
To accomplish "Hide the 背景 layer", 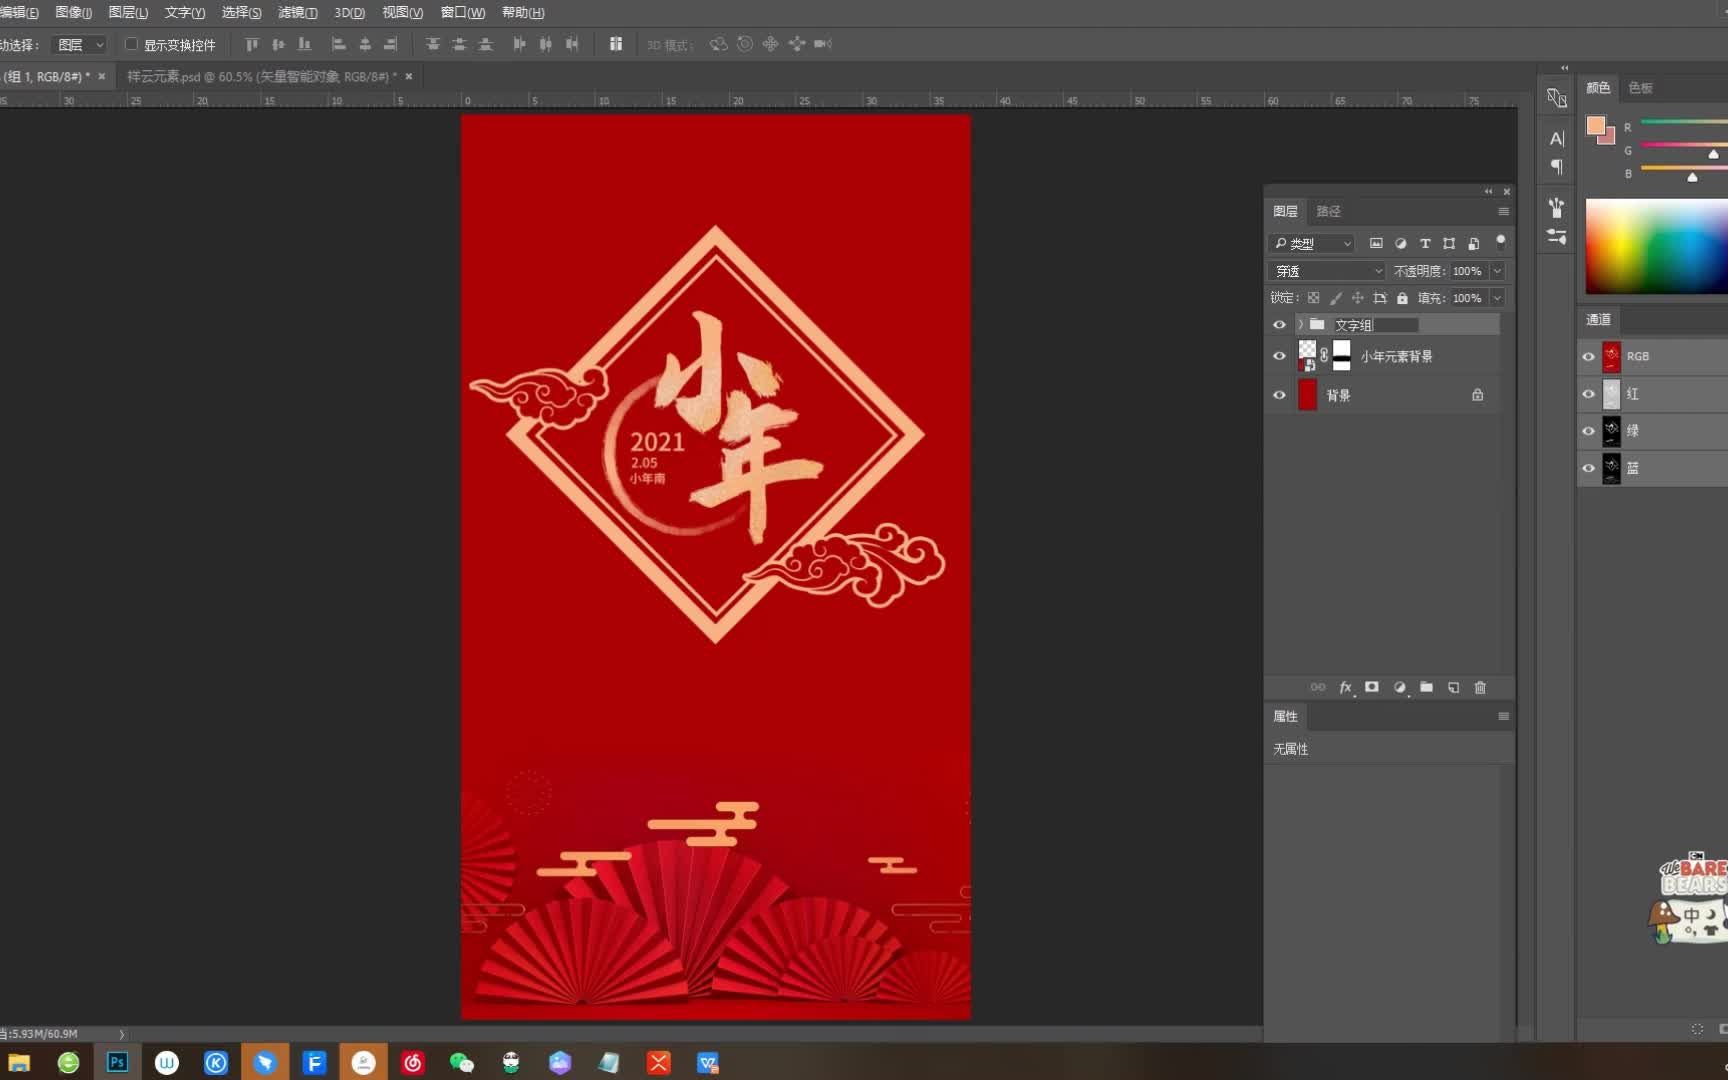I will [x=1279, y=395].
